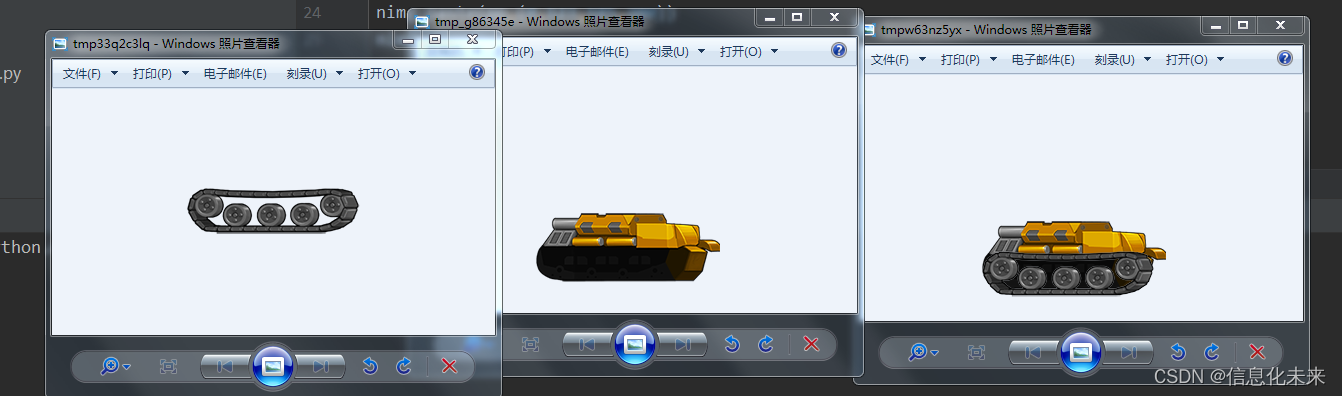Image resolution: width=1342 pixels, height=396 pixels.
Task: Click actual size icon in tmpw63nz5yx window
Action: pyautogui.click(x=977, y=353)
